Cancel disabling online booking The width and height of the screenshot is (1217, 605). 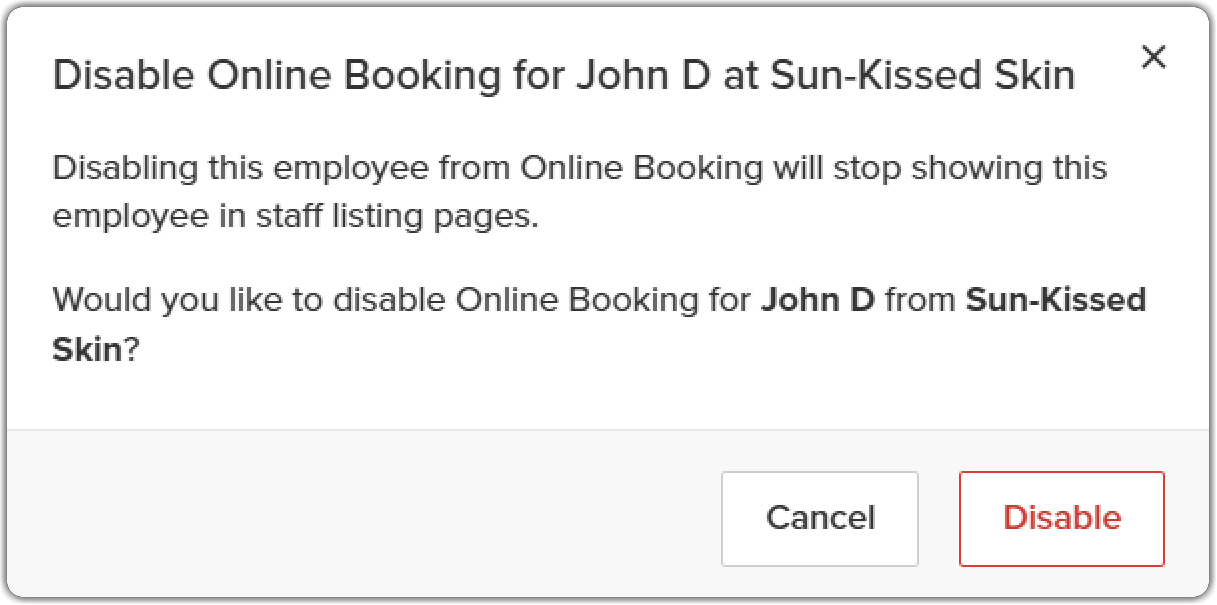(x=820, y=518)
